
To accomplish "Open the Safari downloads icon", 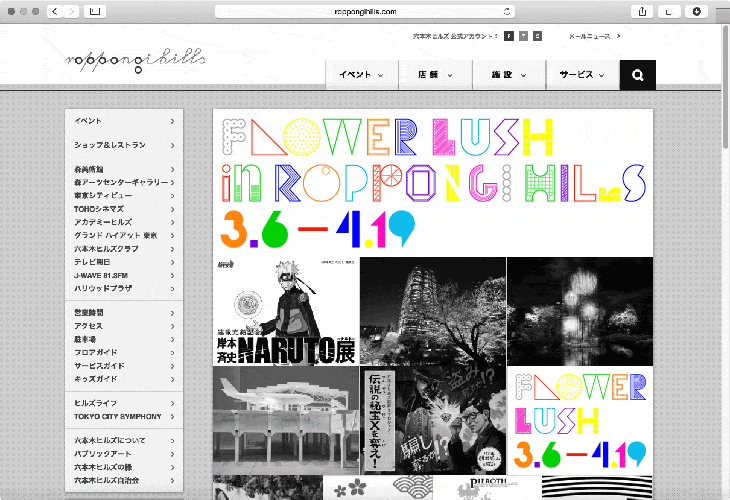I will (x=696, y=11).
